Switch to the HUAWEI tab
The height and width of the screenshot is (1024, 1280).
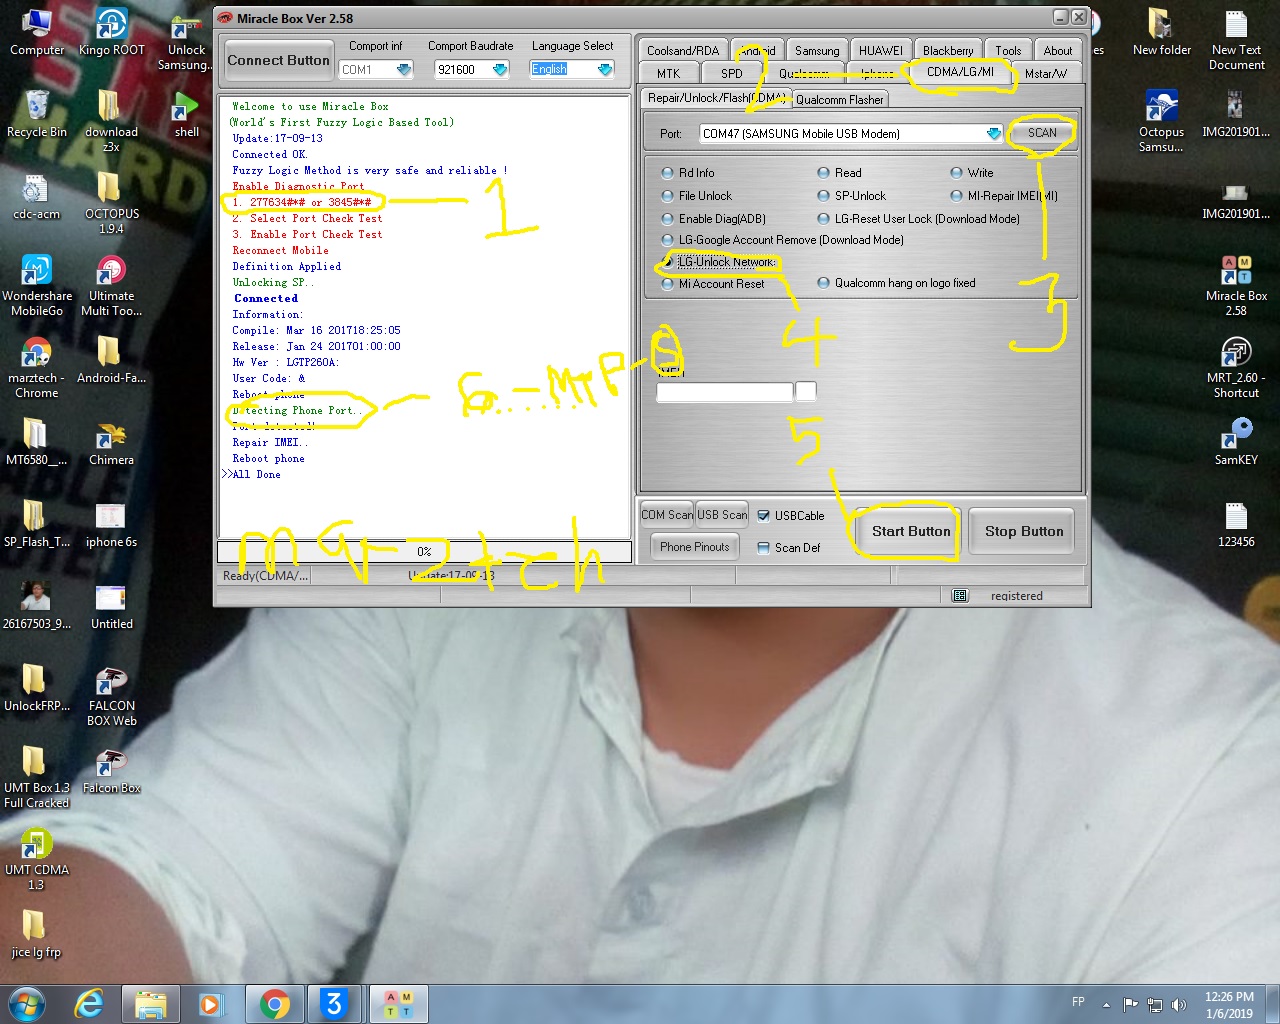tap(881, 50)
